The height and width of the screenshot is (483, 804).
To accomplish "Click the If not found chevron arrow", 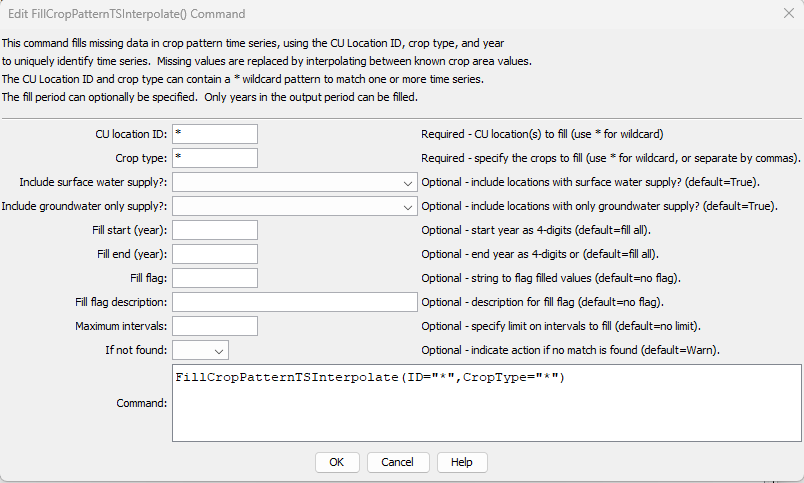I will pos(218,351).
